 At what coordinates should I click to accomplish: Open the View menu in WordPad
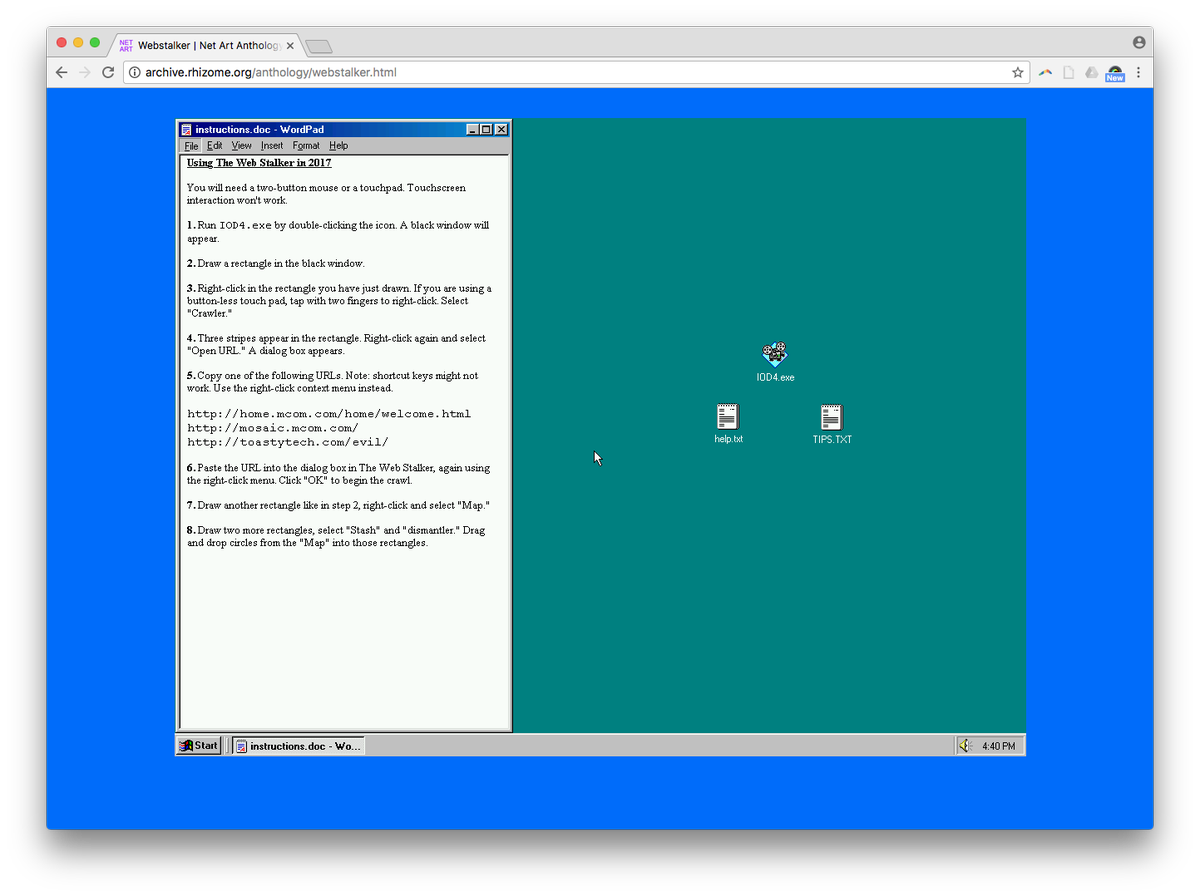(x=242, y=146)
